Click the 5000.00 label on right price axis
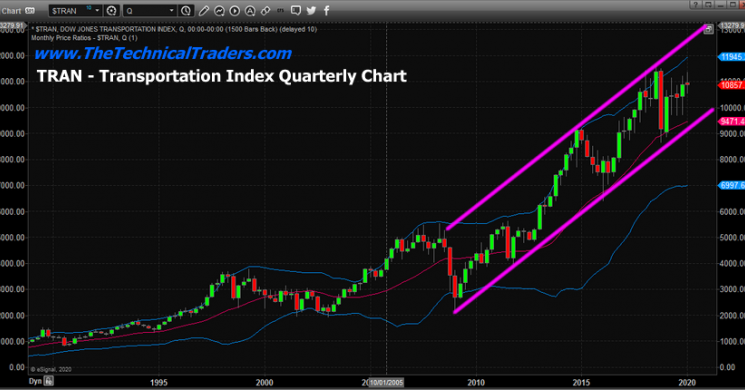This screenshot has width=745, height=390. coord(732,238)
